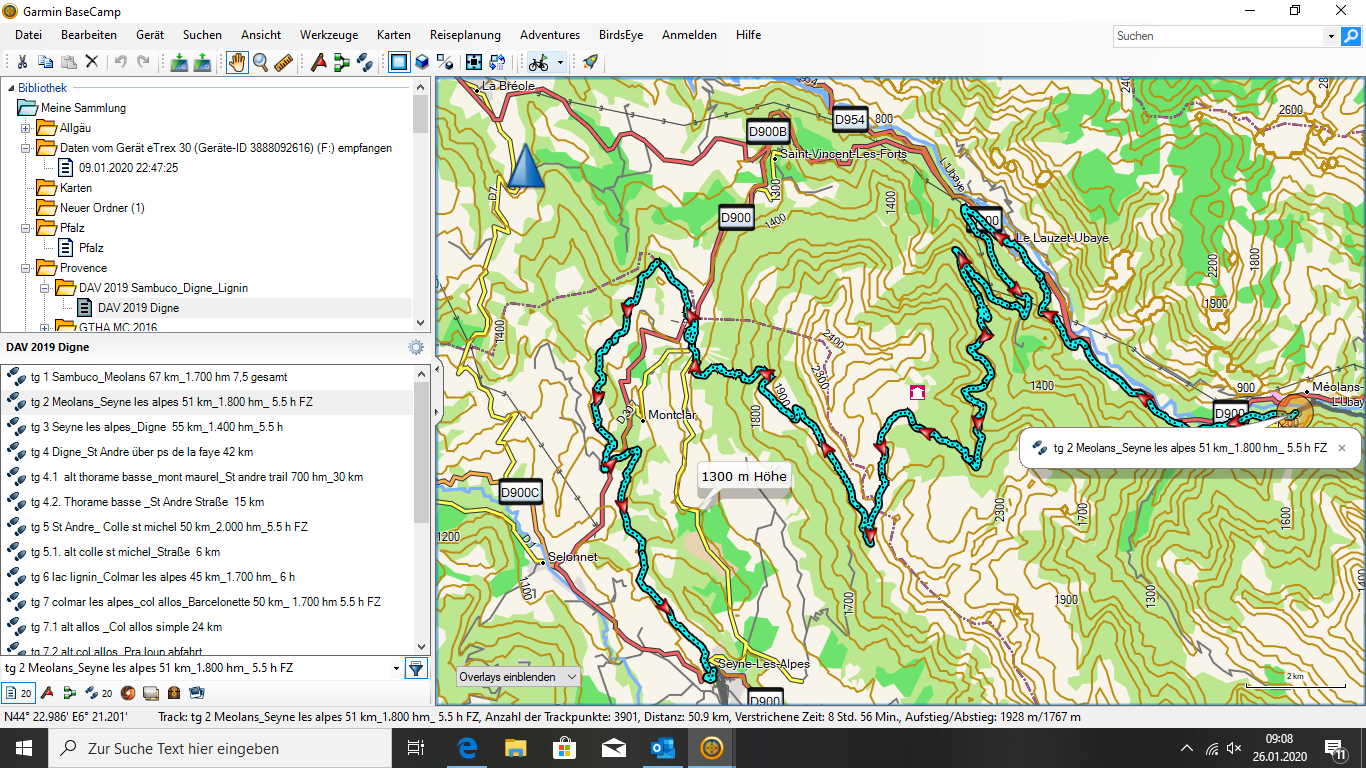Click the house marker on the map
Screen dimensions: 1366x768
[x=916, y=393]
